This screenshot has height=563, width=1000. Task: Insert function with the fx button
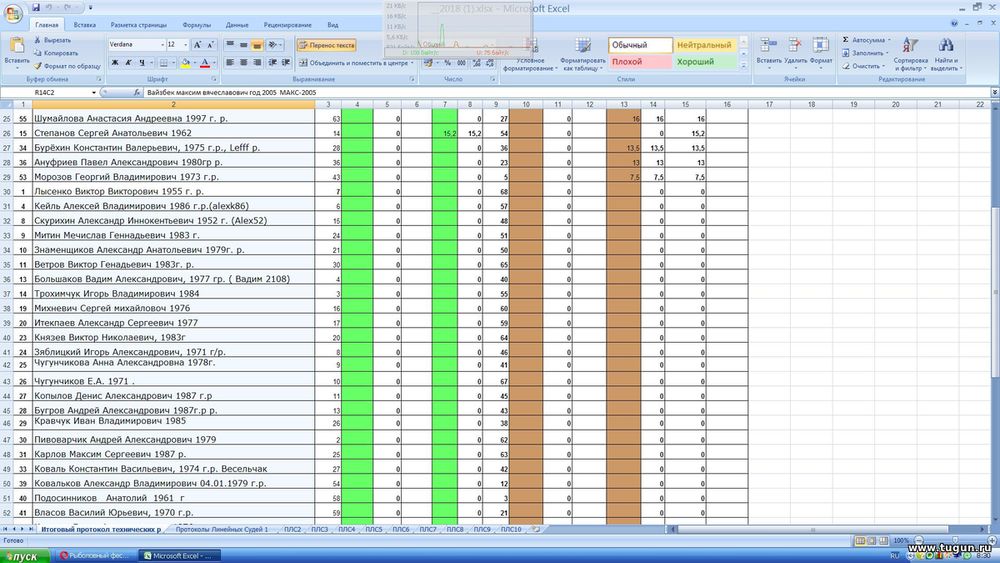(136, 92)
